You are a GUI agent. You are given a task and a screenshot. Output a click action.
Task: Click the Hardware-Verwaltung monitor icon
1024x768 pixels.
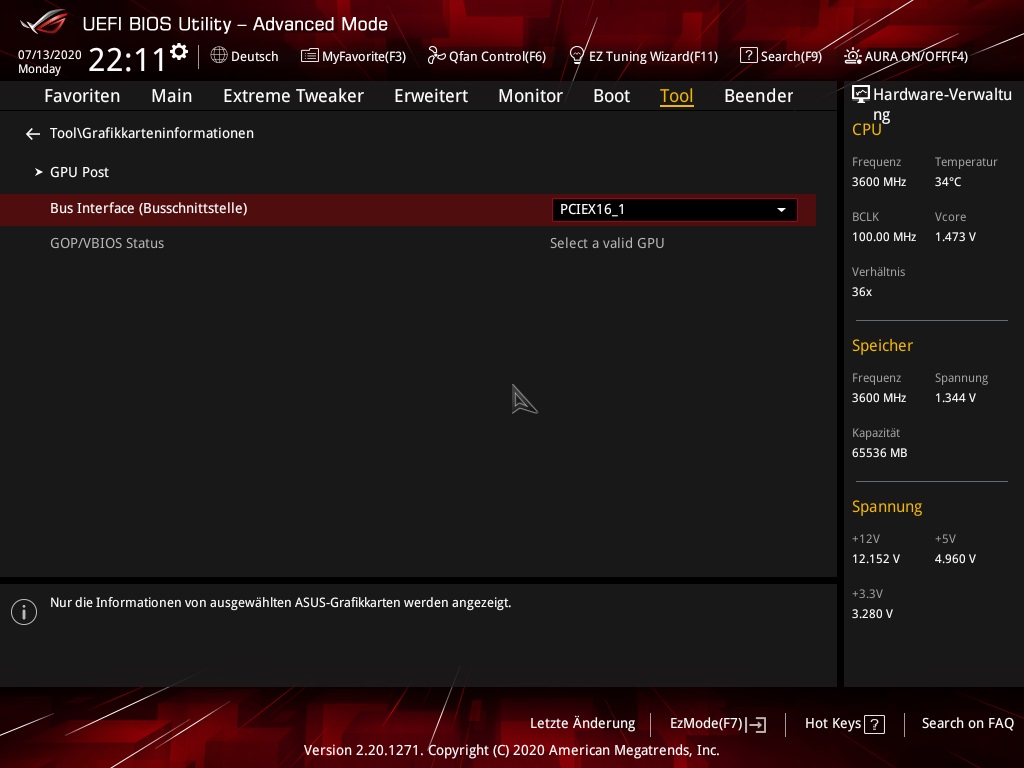(861, 94)
